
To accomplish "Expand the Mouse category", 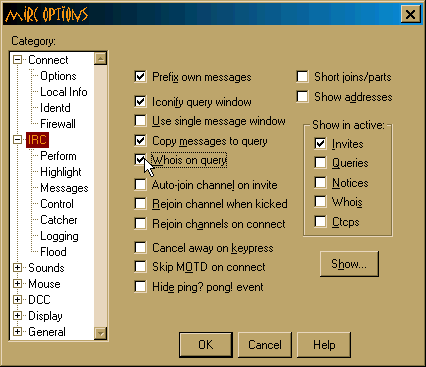I will [x=17, y=284].
